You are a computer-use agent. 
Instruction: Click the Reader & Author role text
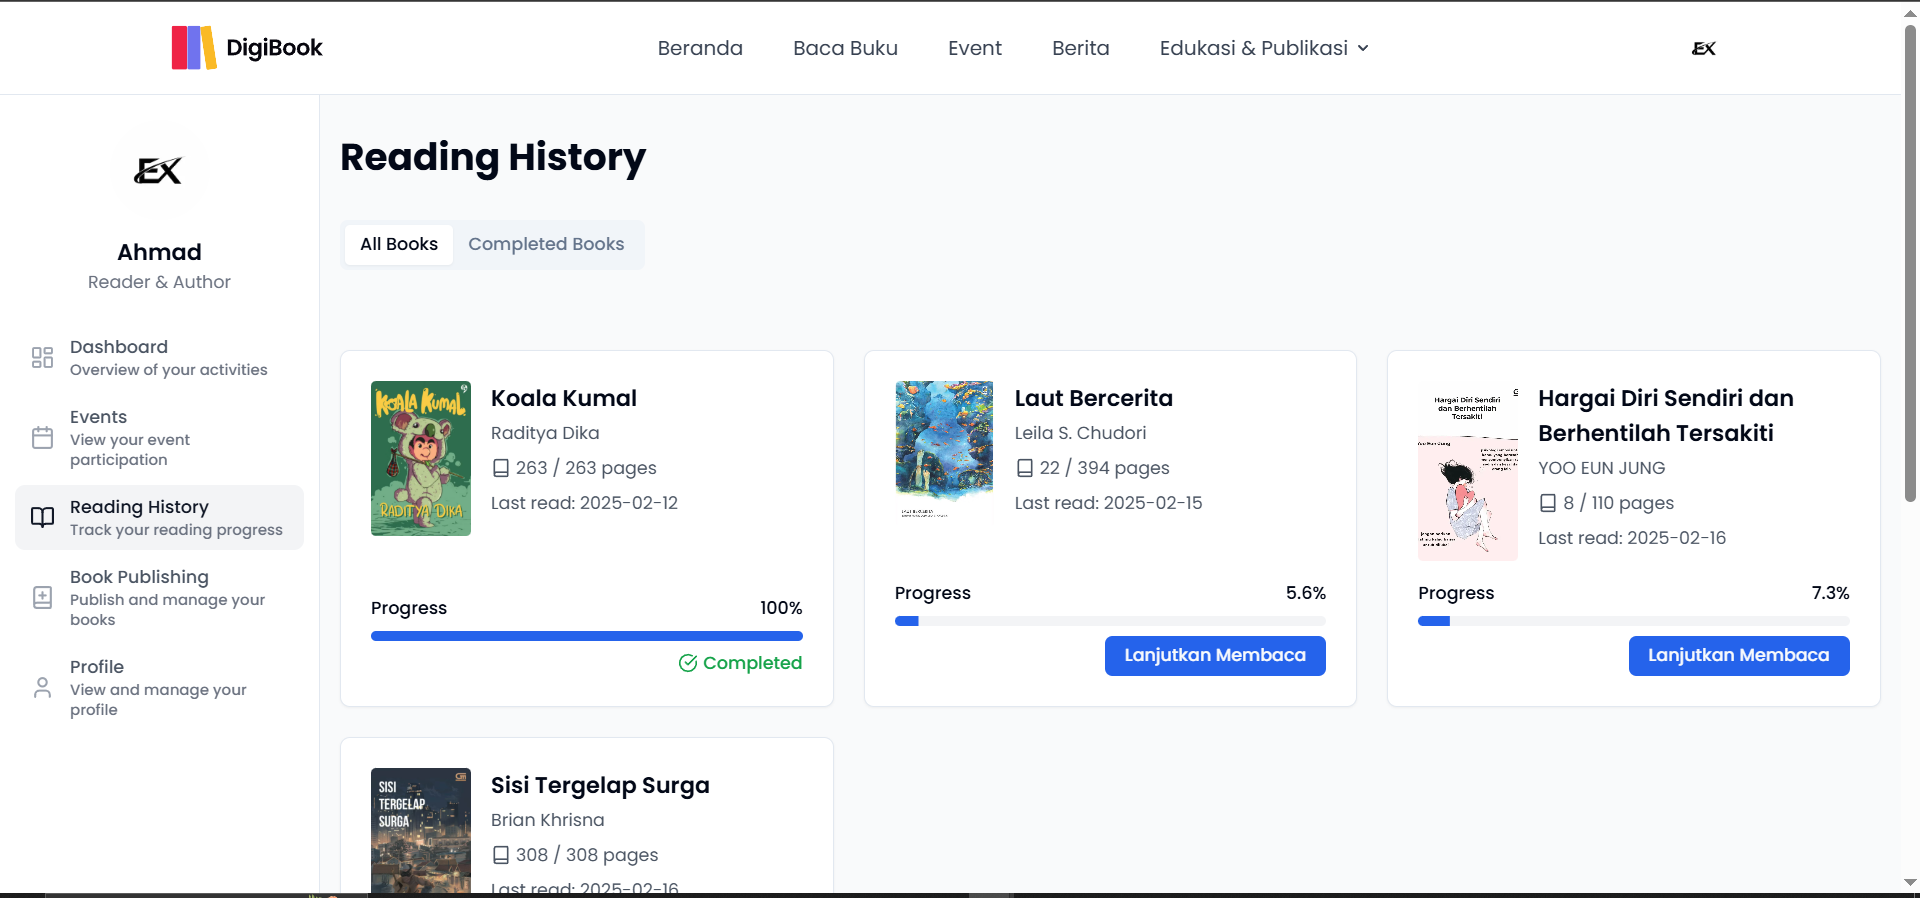[x=159, y=282]
